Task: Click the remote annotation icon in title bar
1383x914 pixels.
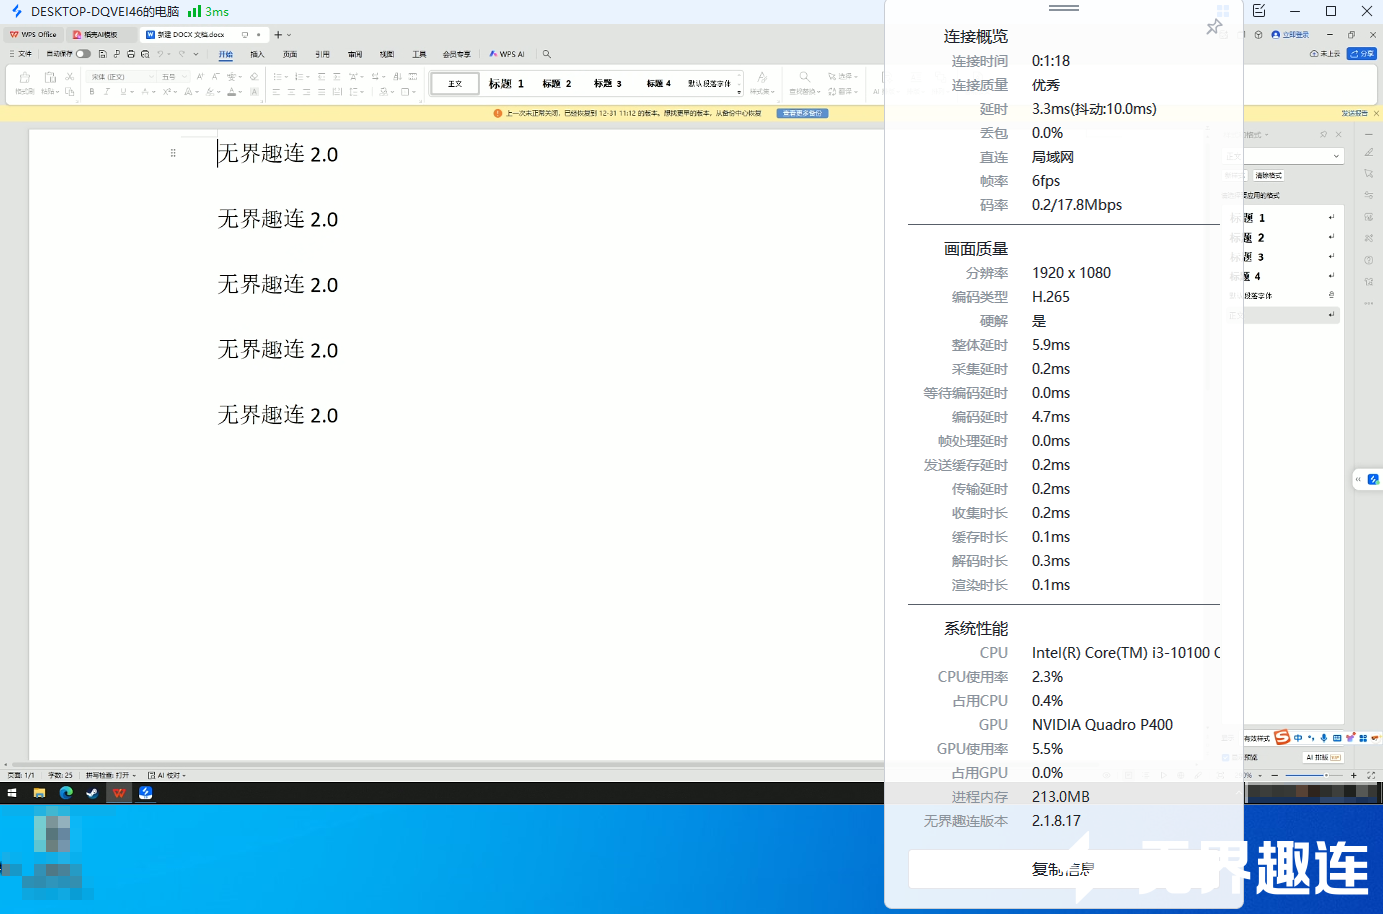Action: pyautogui.click(x=1259, y=11)
